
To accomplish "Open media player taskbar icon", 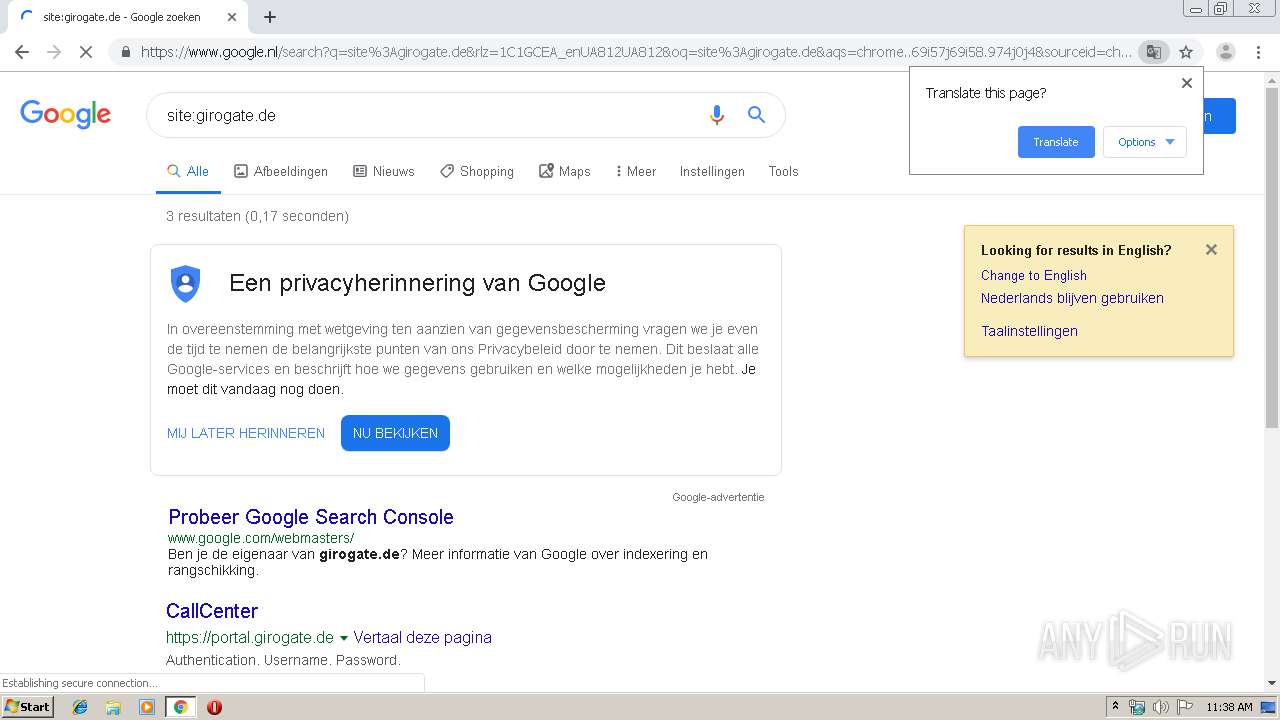I will 147,707.
